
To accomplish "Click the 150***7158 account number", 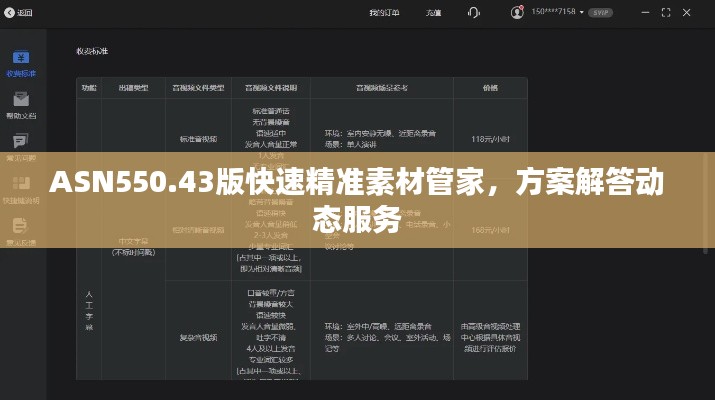I will (552, 13).
